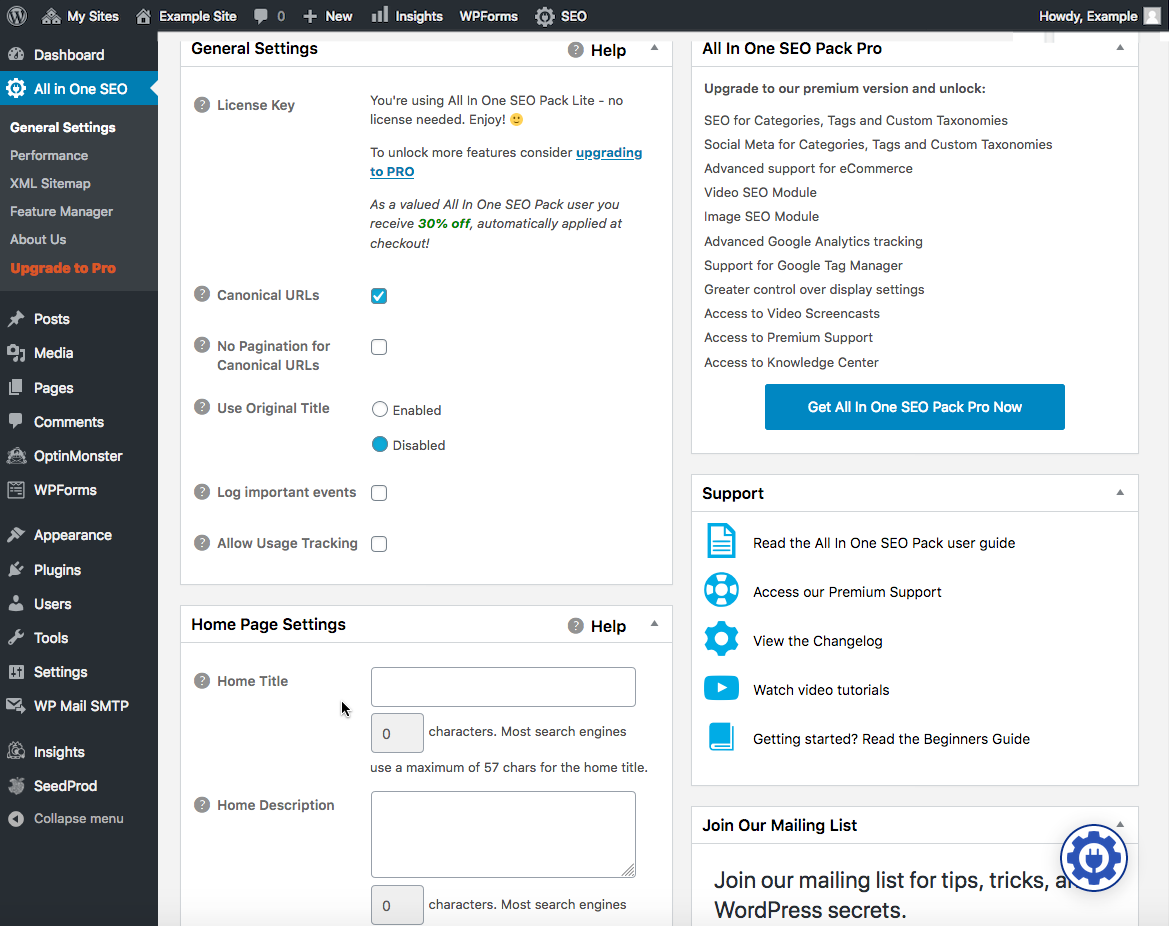The height and width of the screenshot is (926, 1169).
Task: Enable Log important events checkbox
Action: point(379,493)
